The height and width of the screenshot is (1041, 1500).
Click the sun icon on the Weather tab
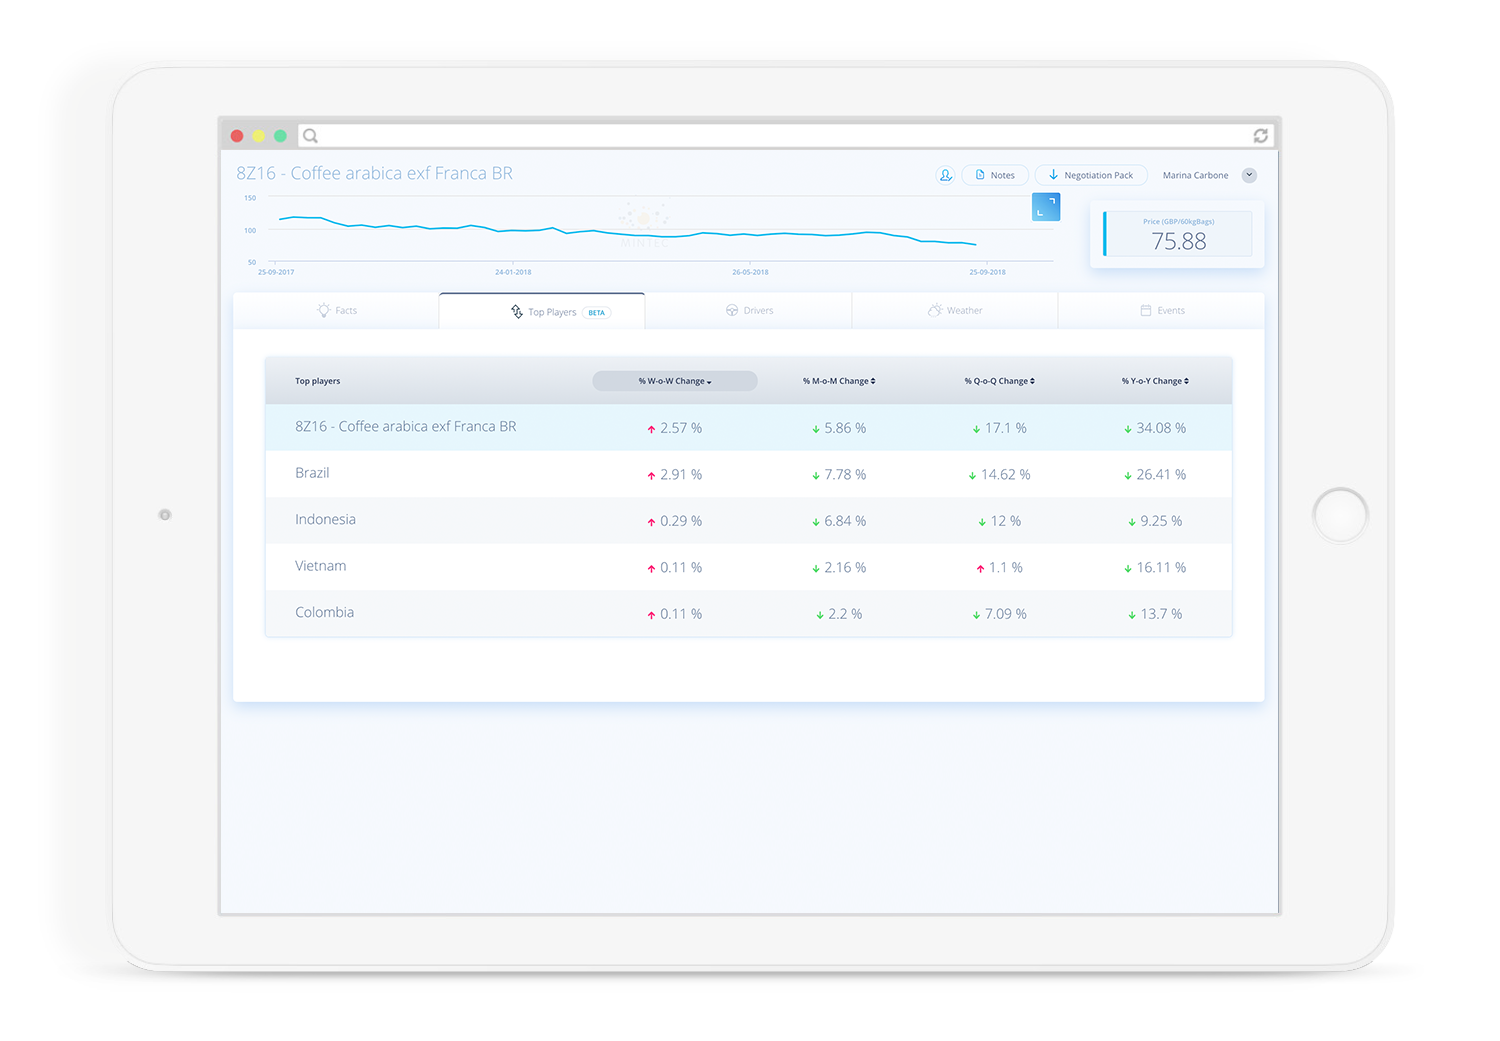933,310
